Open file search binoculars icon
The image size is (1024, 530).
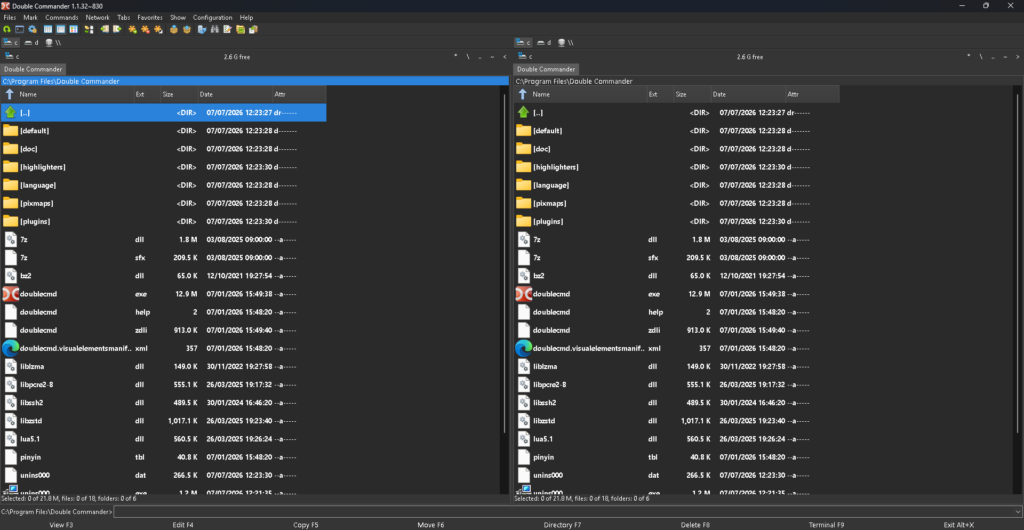214,29
